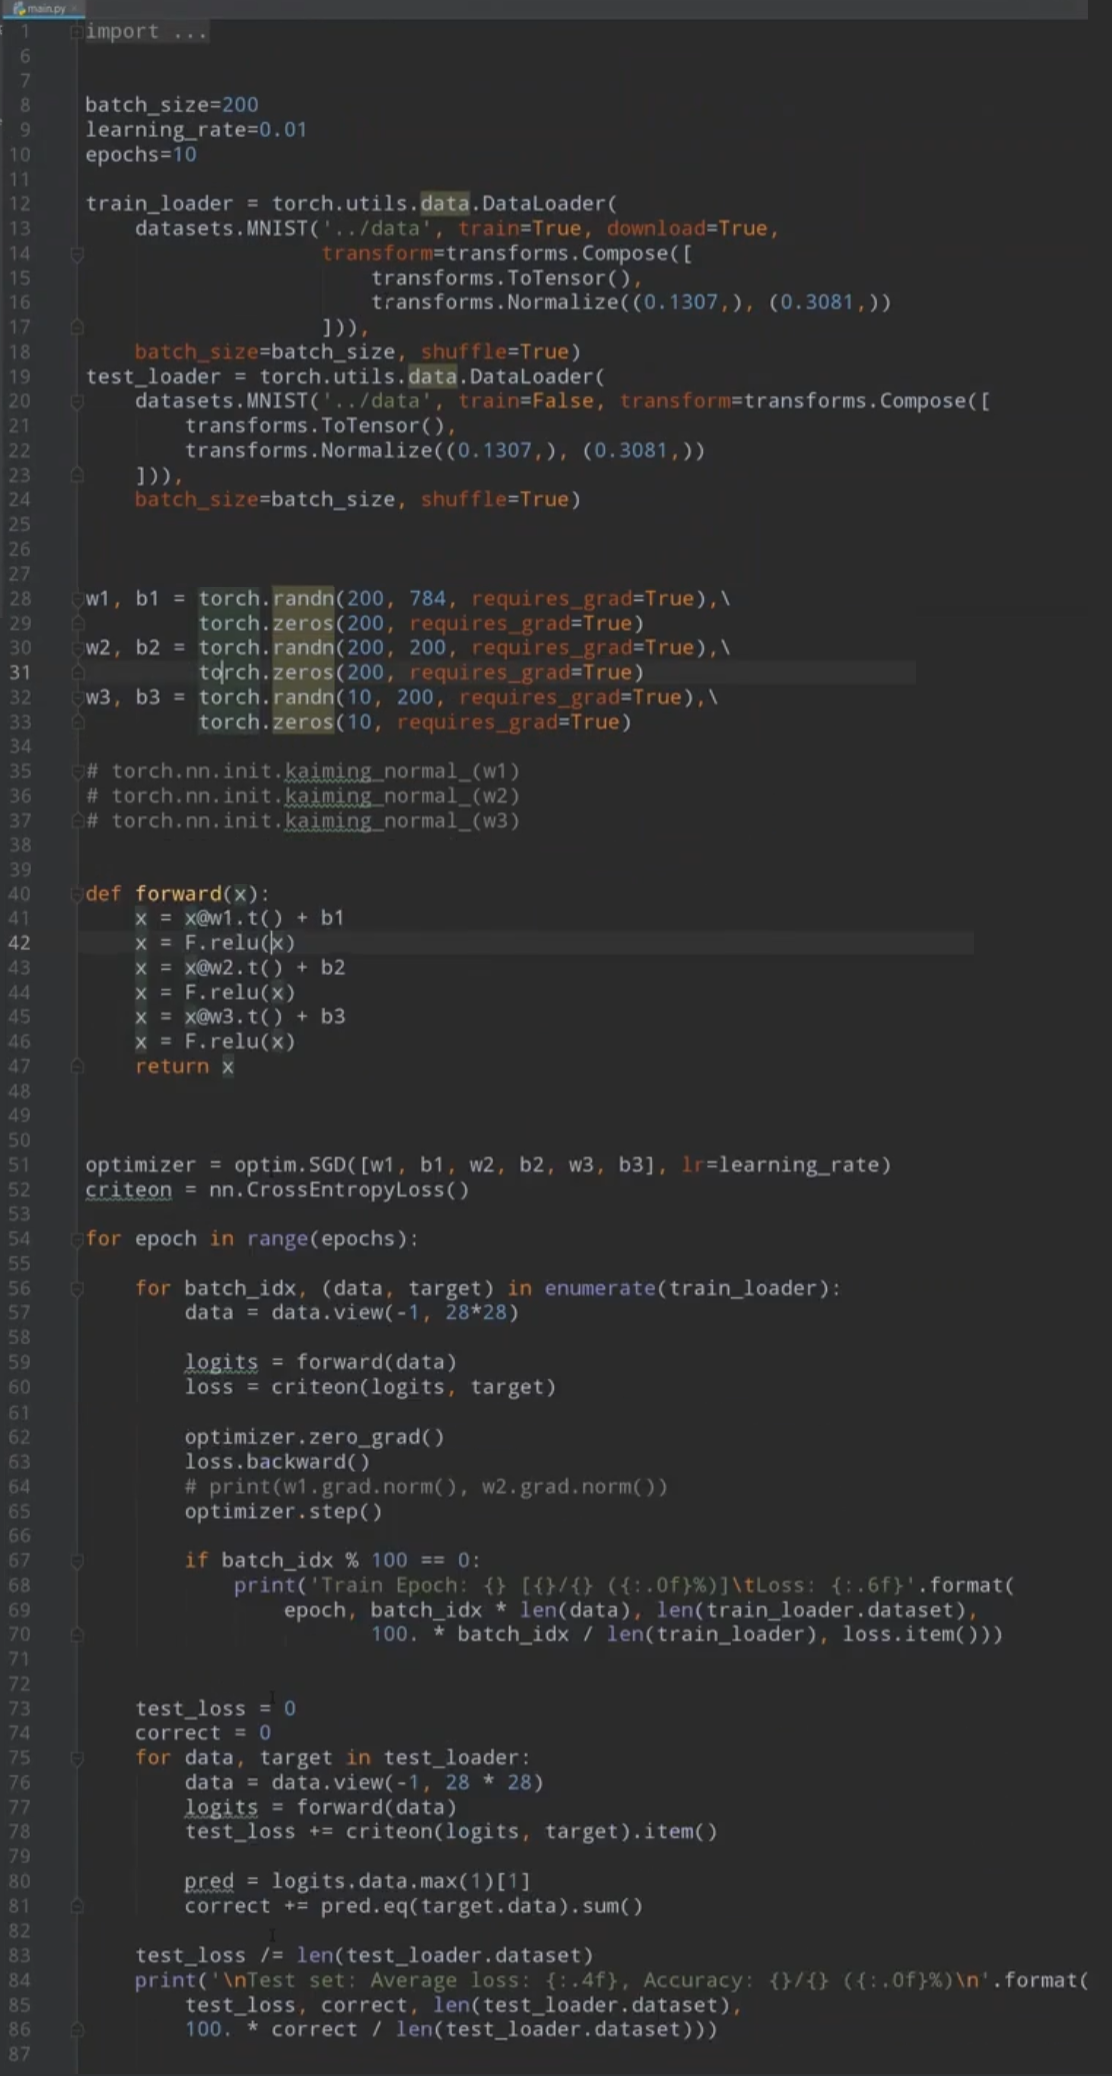Collapse the 'for batch_idx' loop fold on line 56

pos(76,1289)
